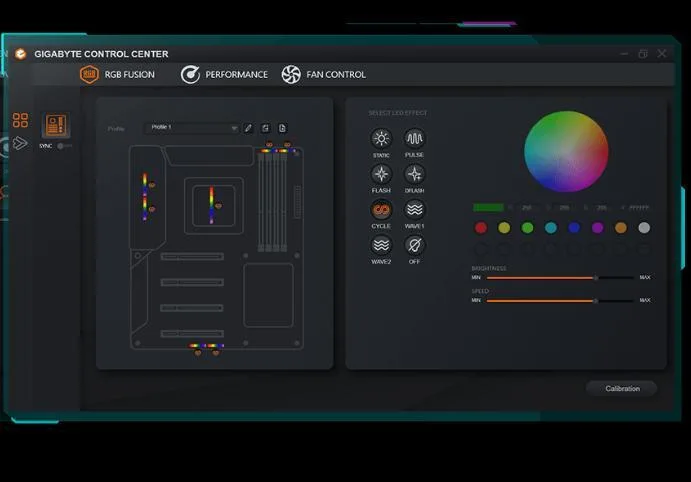Turn LEDs off with Off icon
691x482 pixels.
pyautogui.click(x=414, y=245)
